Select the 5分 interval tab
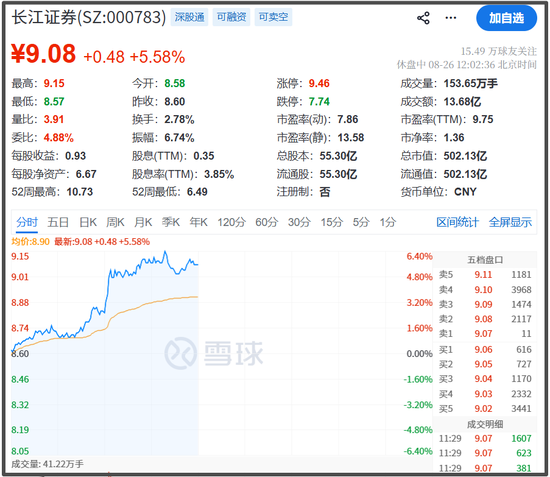The width and height of the screenshot is (550, 477). pos(361,222)
